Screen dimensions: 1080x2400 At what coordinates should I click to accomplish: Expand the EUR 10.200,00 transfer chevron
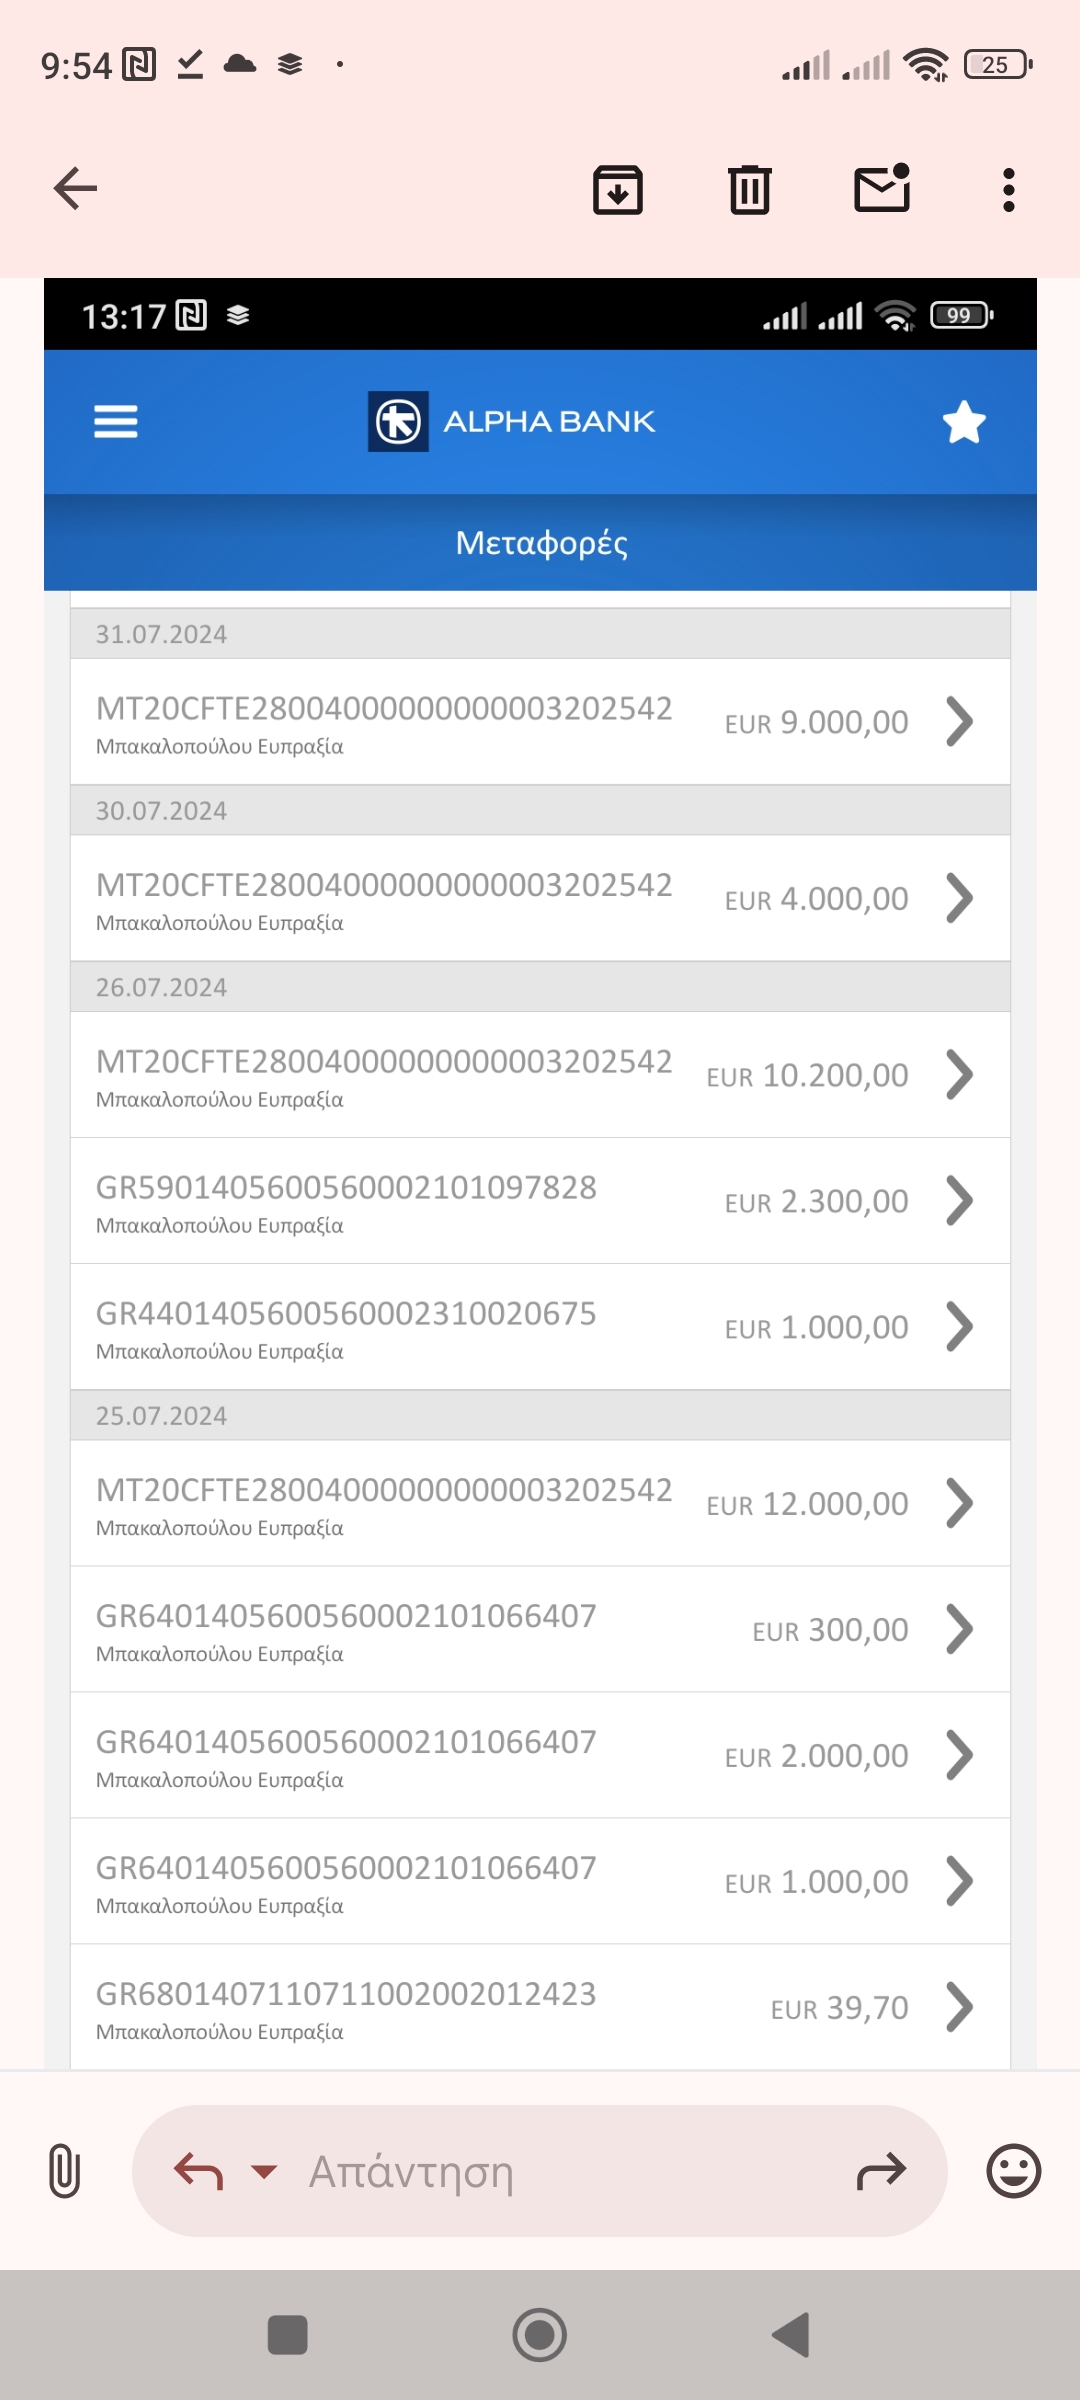pyautogui.click(x=959, y=1075)
